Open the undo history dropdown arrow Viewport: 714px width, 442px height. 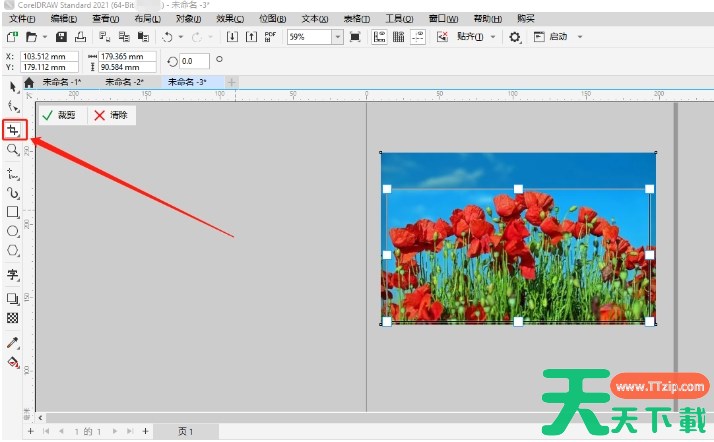click(x=181, y=37)
